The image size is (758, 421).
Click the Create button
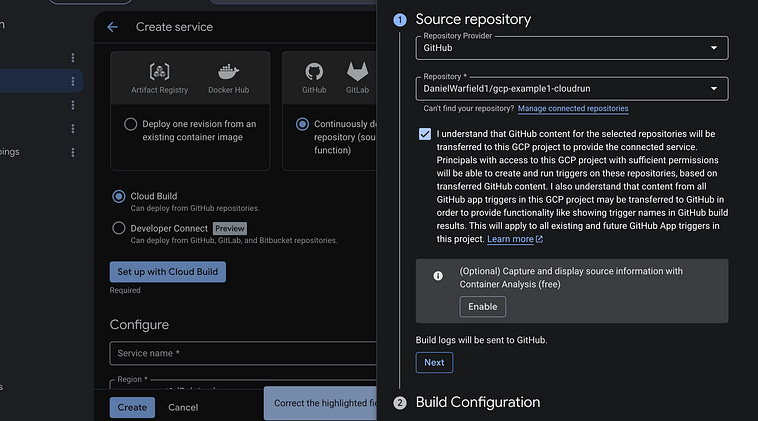[132, 407]
